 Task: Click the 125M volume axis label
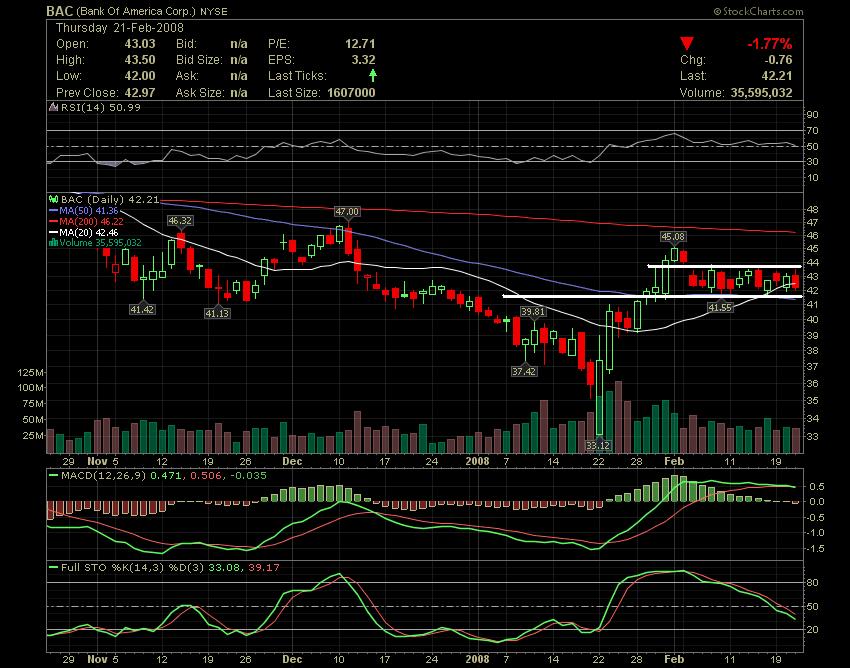(x=30, y=372)
